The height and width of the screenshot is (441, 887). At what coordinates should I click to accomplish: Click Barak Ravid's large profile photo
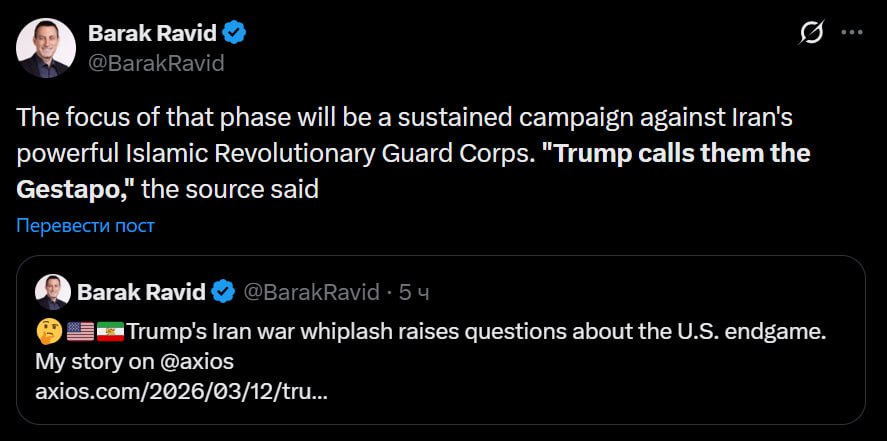(46, 48)
